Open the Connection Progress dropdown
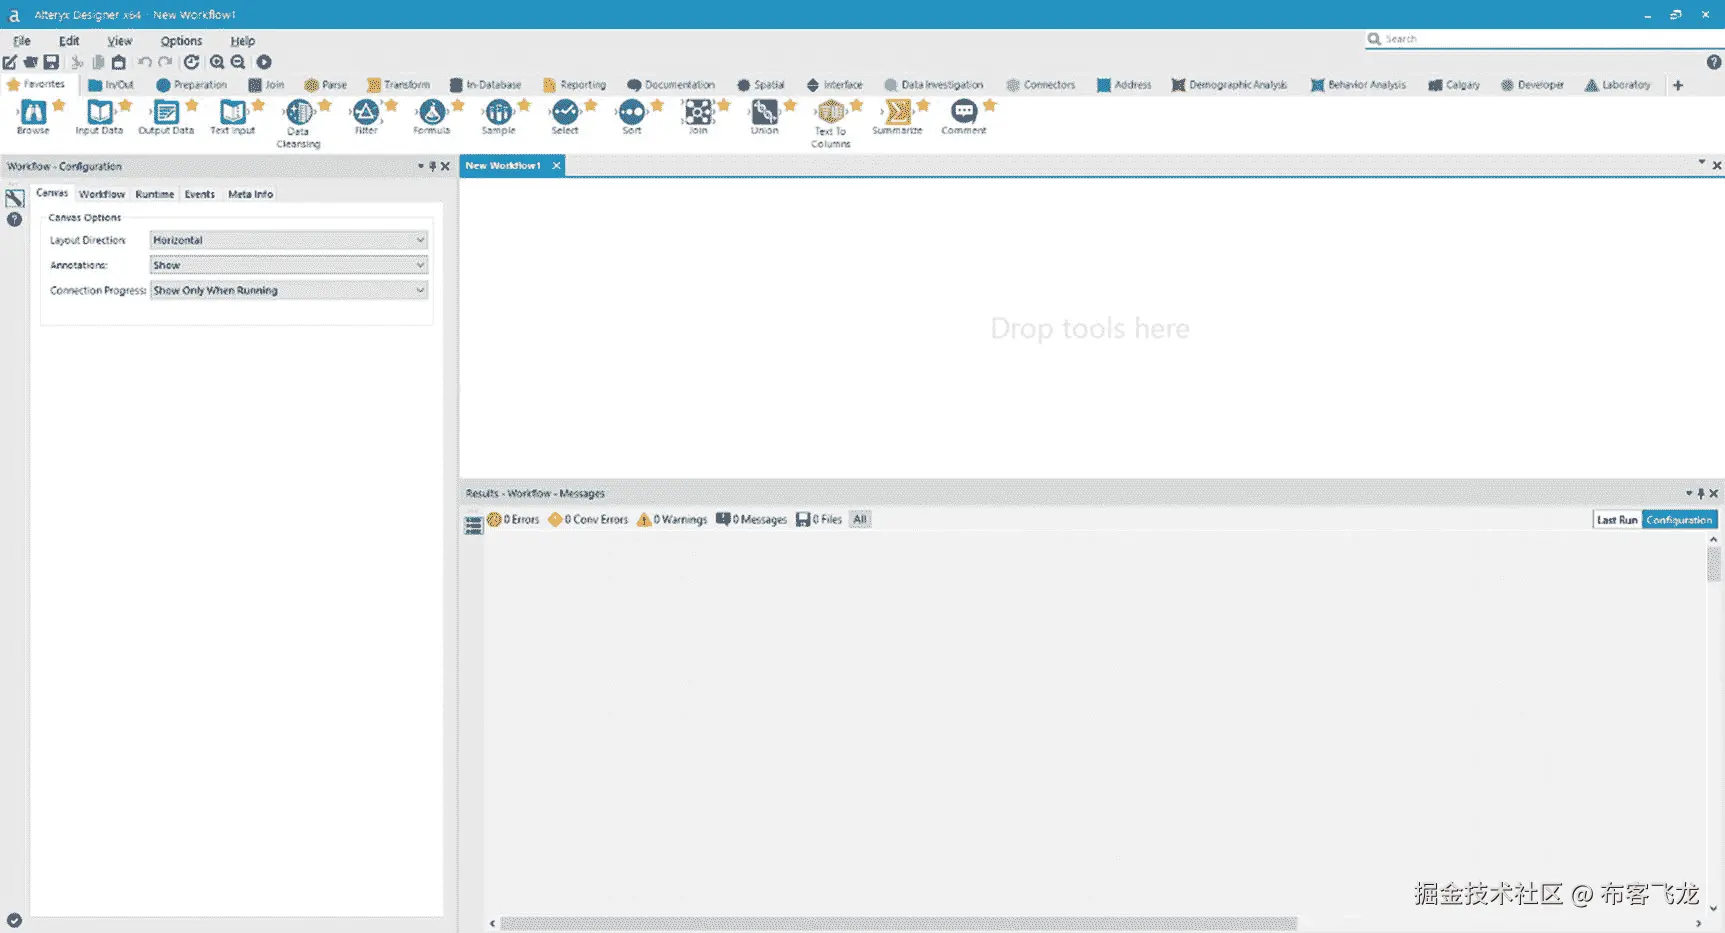1725x933 pixels. coord(288,290)
